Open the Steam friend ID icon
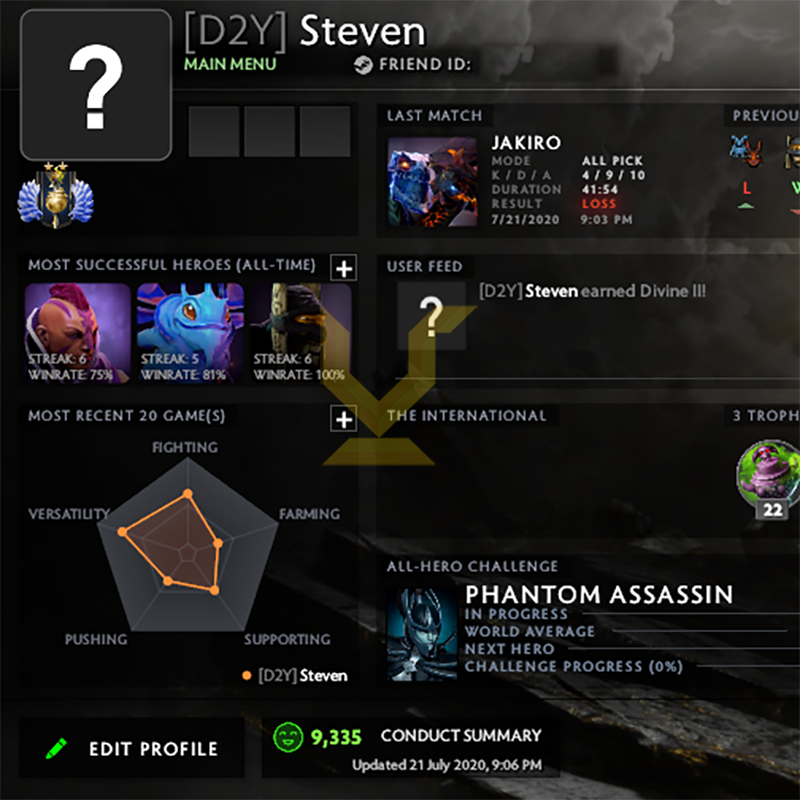The image size is (800, 800). point(363,65)
